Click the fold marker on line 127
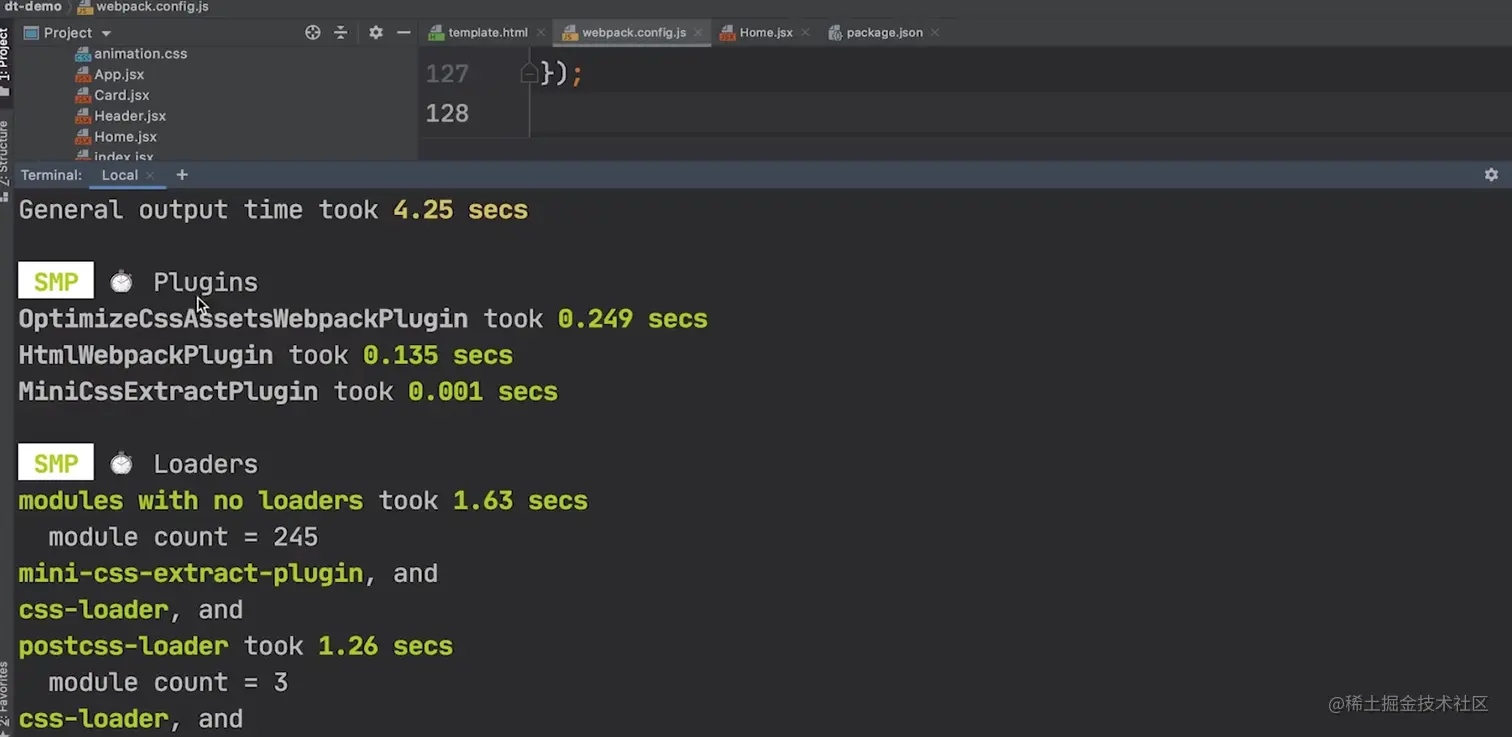Screen dimensions: 1512x737 coord(529,73)
